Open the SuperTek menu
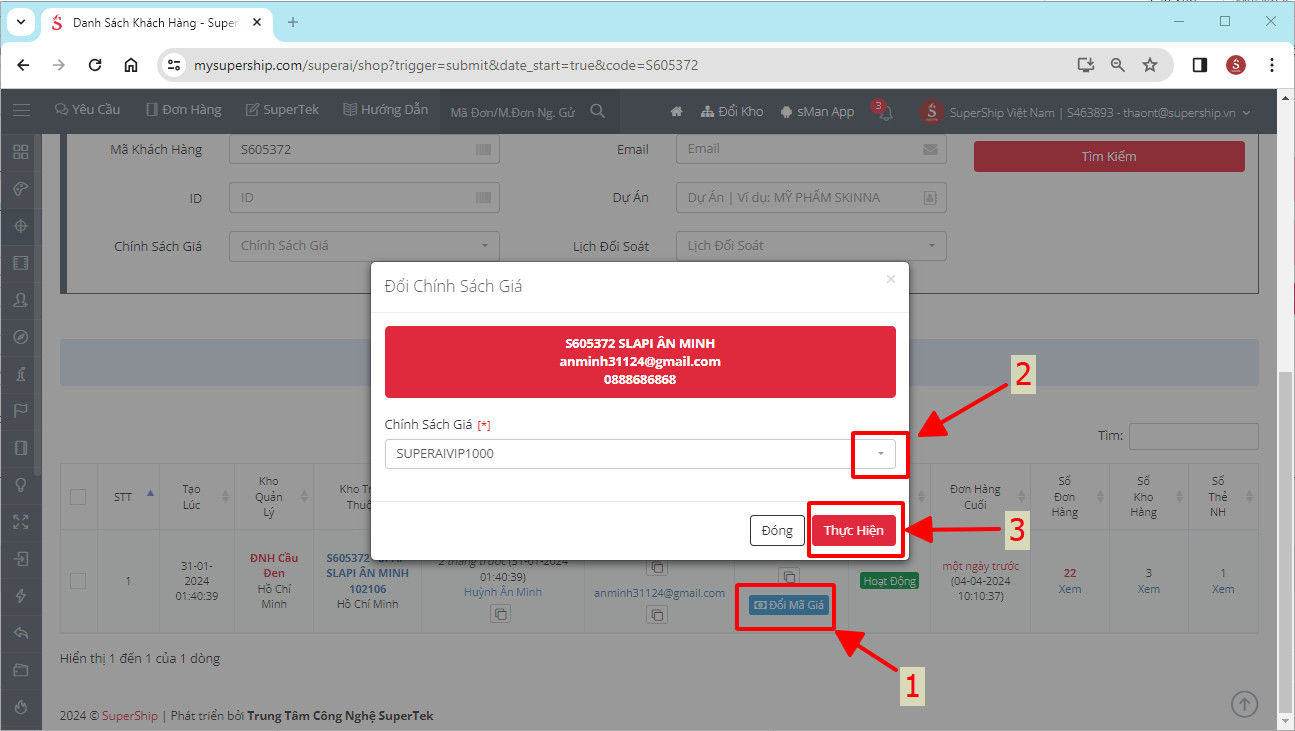1295x731 pixels. pos(282,110)
